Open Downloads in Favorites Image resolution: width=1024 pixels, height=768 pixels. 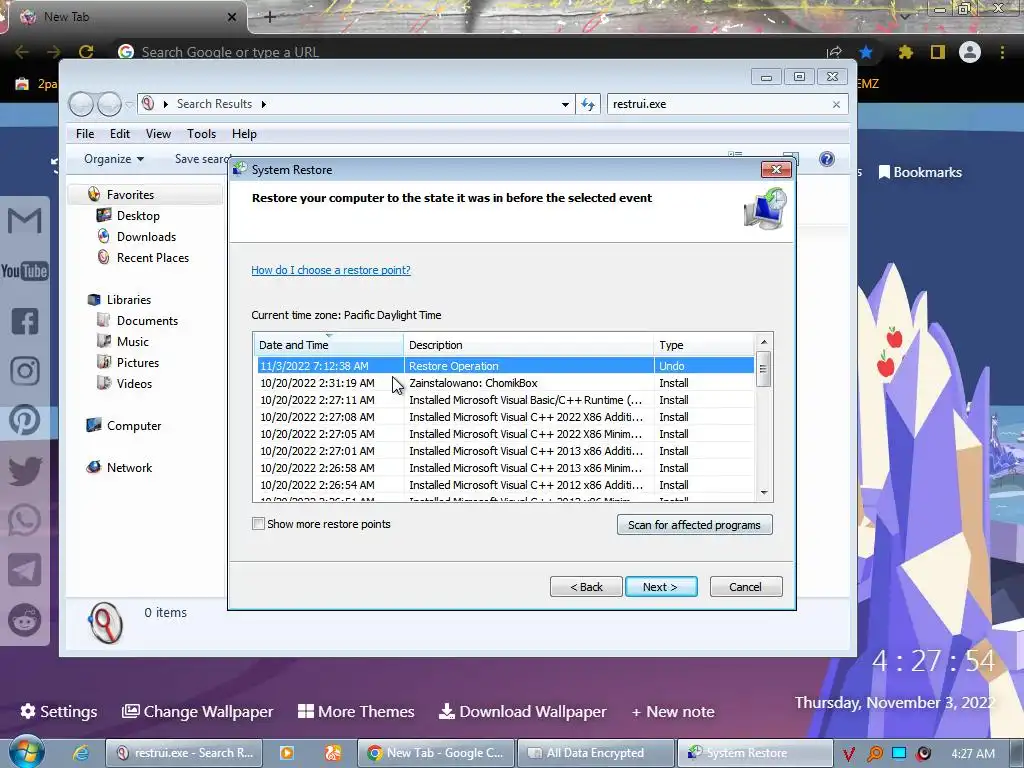[146, 236]
